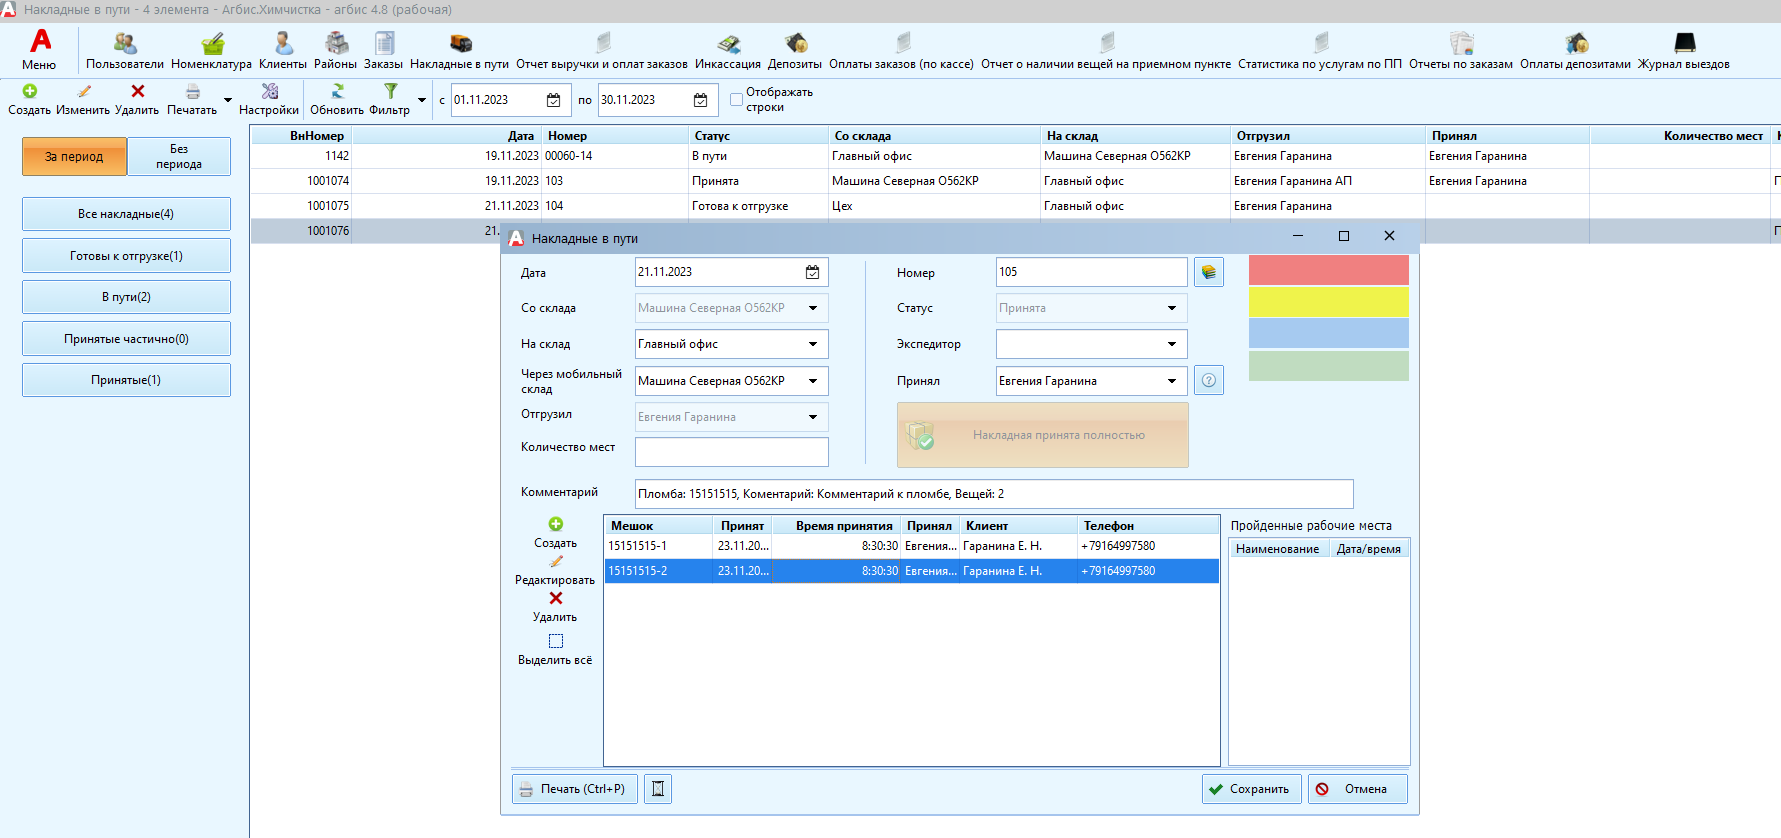Screen dimensions: 1781x838
Task: Open Журнал выездов
Action: coord(1684,50)
